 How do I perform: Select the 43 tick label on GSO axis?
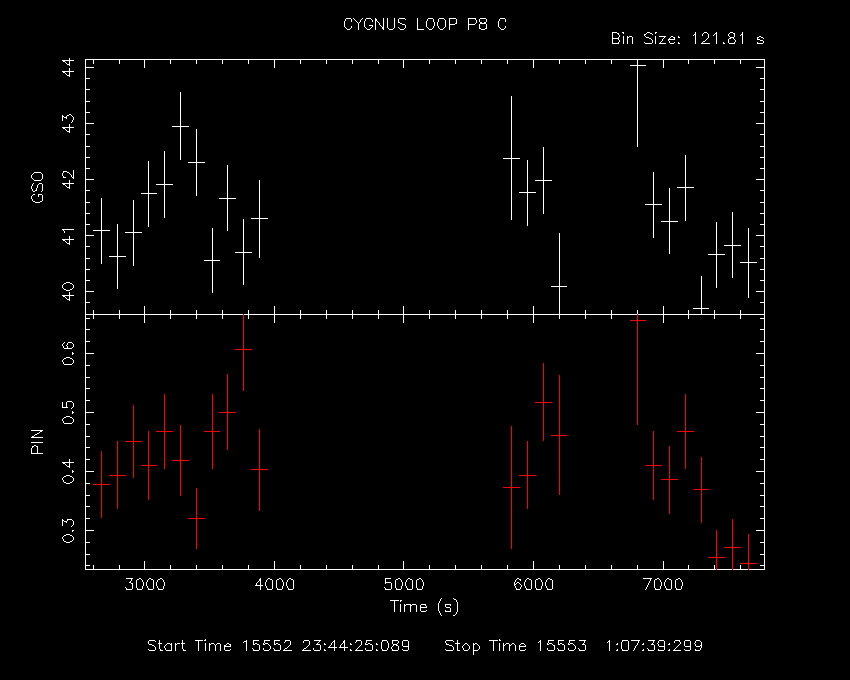[68, 124]
